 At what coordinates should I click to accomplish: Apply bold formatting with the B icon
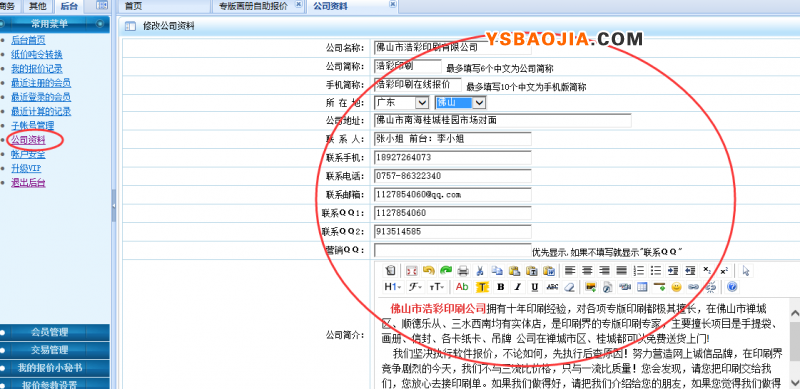[x=501, y=287]
